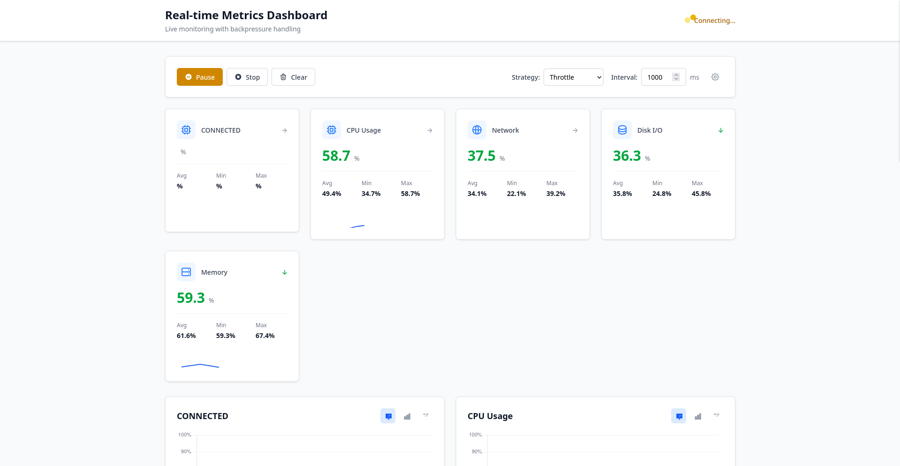
Task: Click the CPU Usage sparkline in its card
Action: (x=357, y=226)
